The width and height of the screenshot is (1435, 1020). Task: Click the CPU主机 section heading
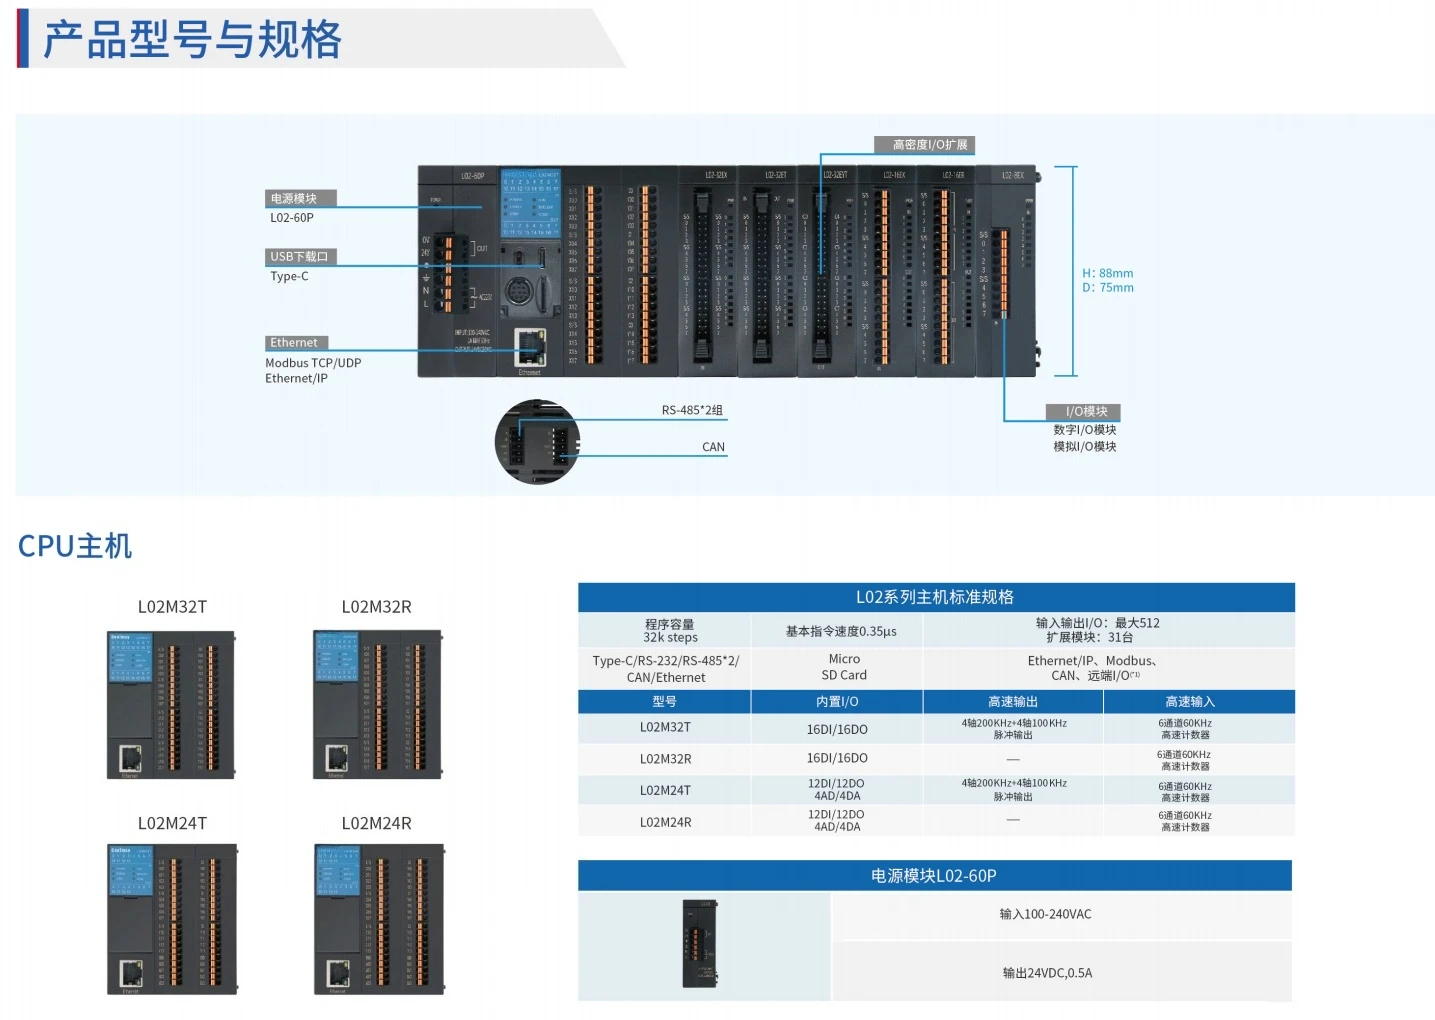click(75, 546)
